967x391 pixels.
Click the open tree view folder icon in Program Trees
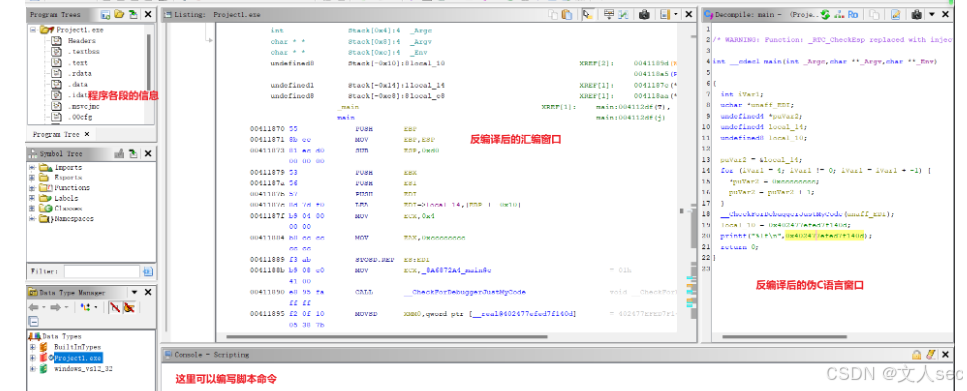[x=119, y=14]
